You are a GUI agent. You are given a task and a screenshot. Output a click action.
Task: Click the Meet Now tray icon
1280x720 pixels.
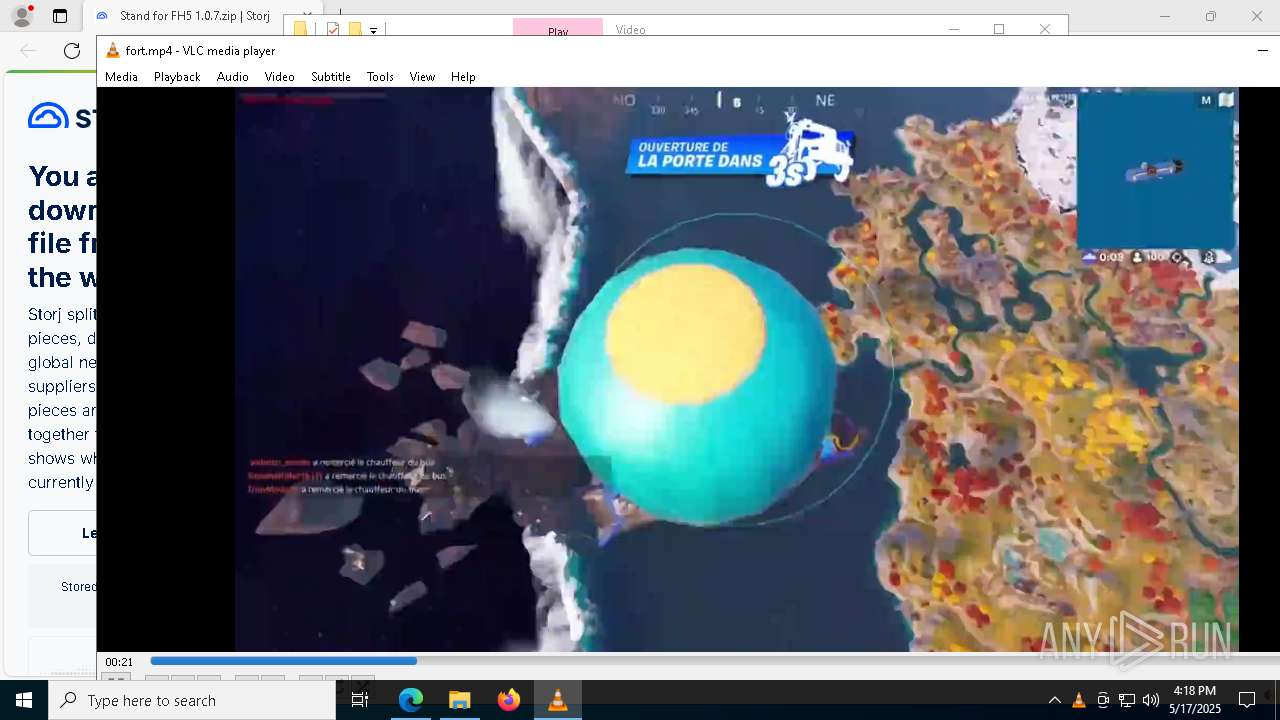[x=1103, y=700]
